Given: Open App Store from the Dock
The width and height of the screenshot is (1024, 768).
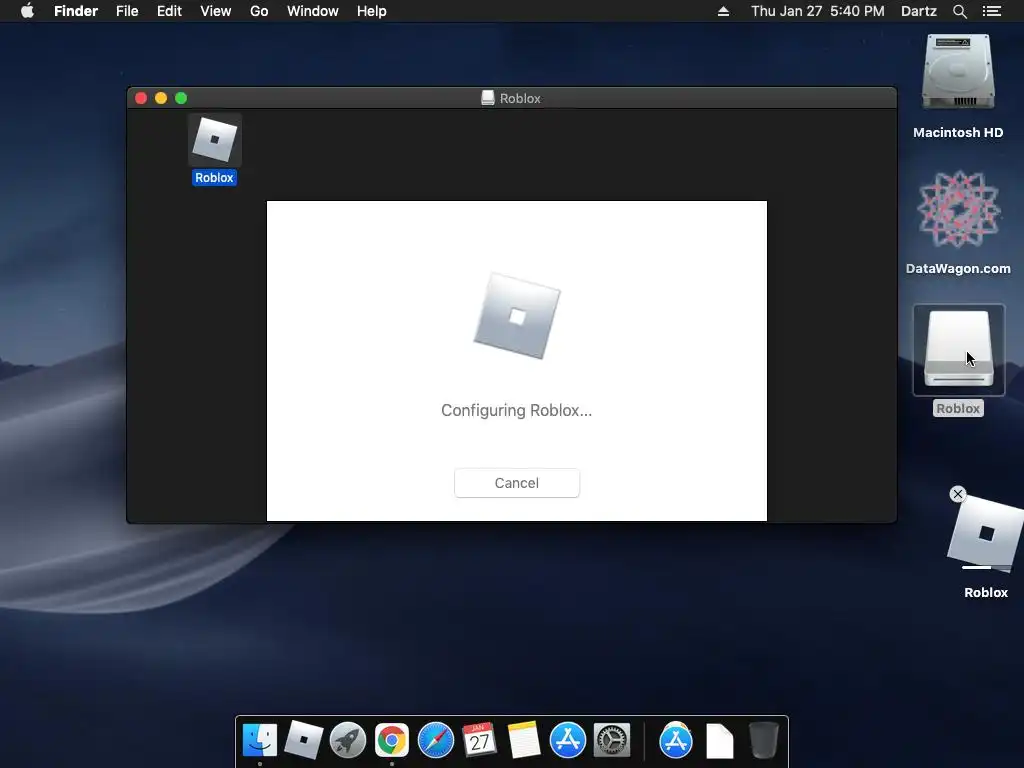Looking at the screenshot, I should (x=568, y=740).
